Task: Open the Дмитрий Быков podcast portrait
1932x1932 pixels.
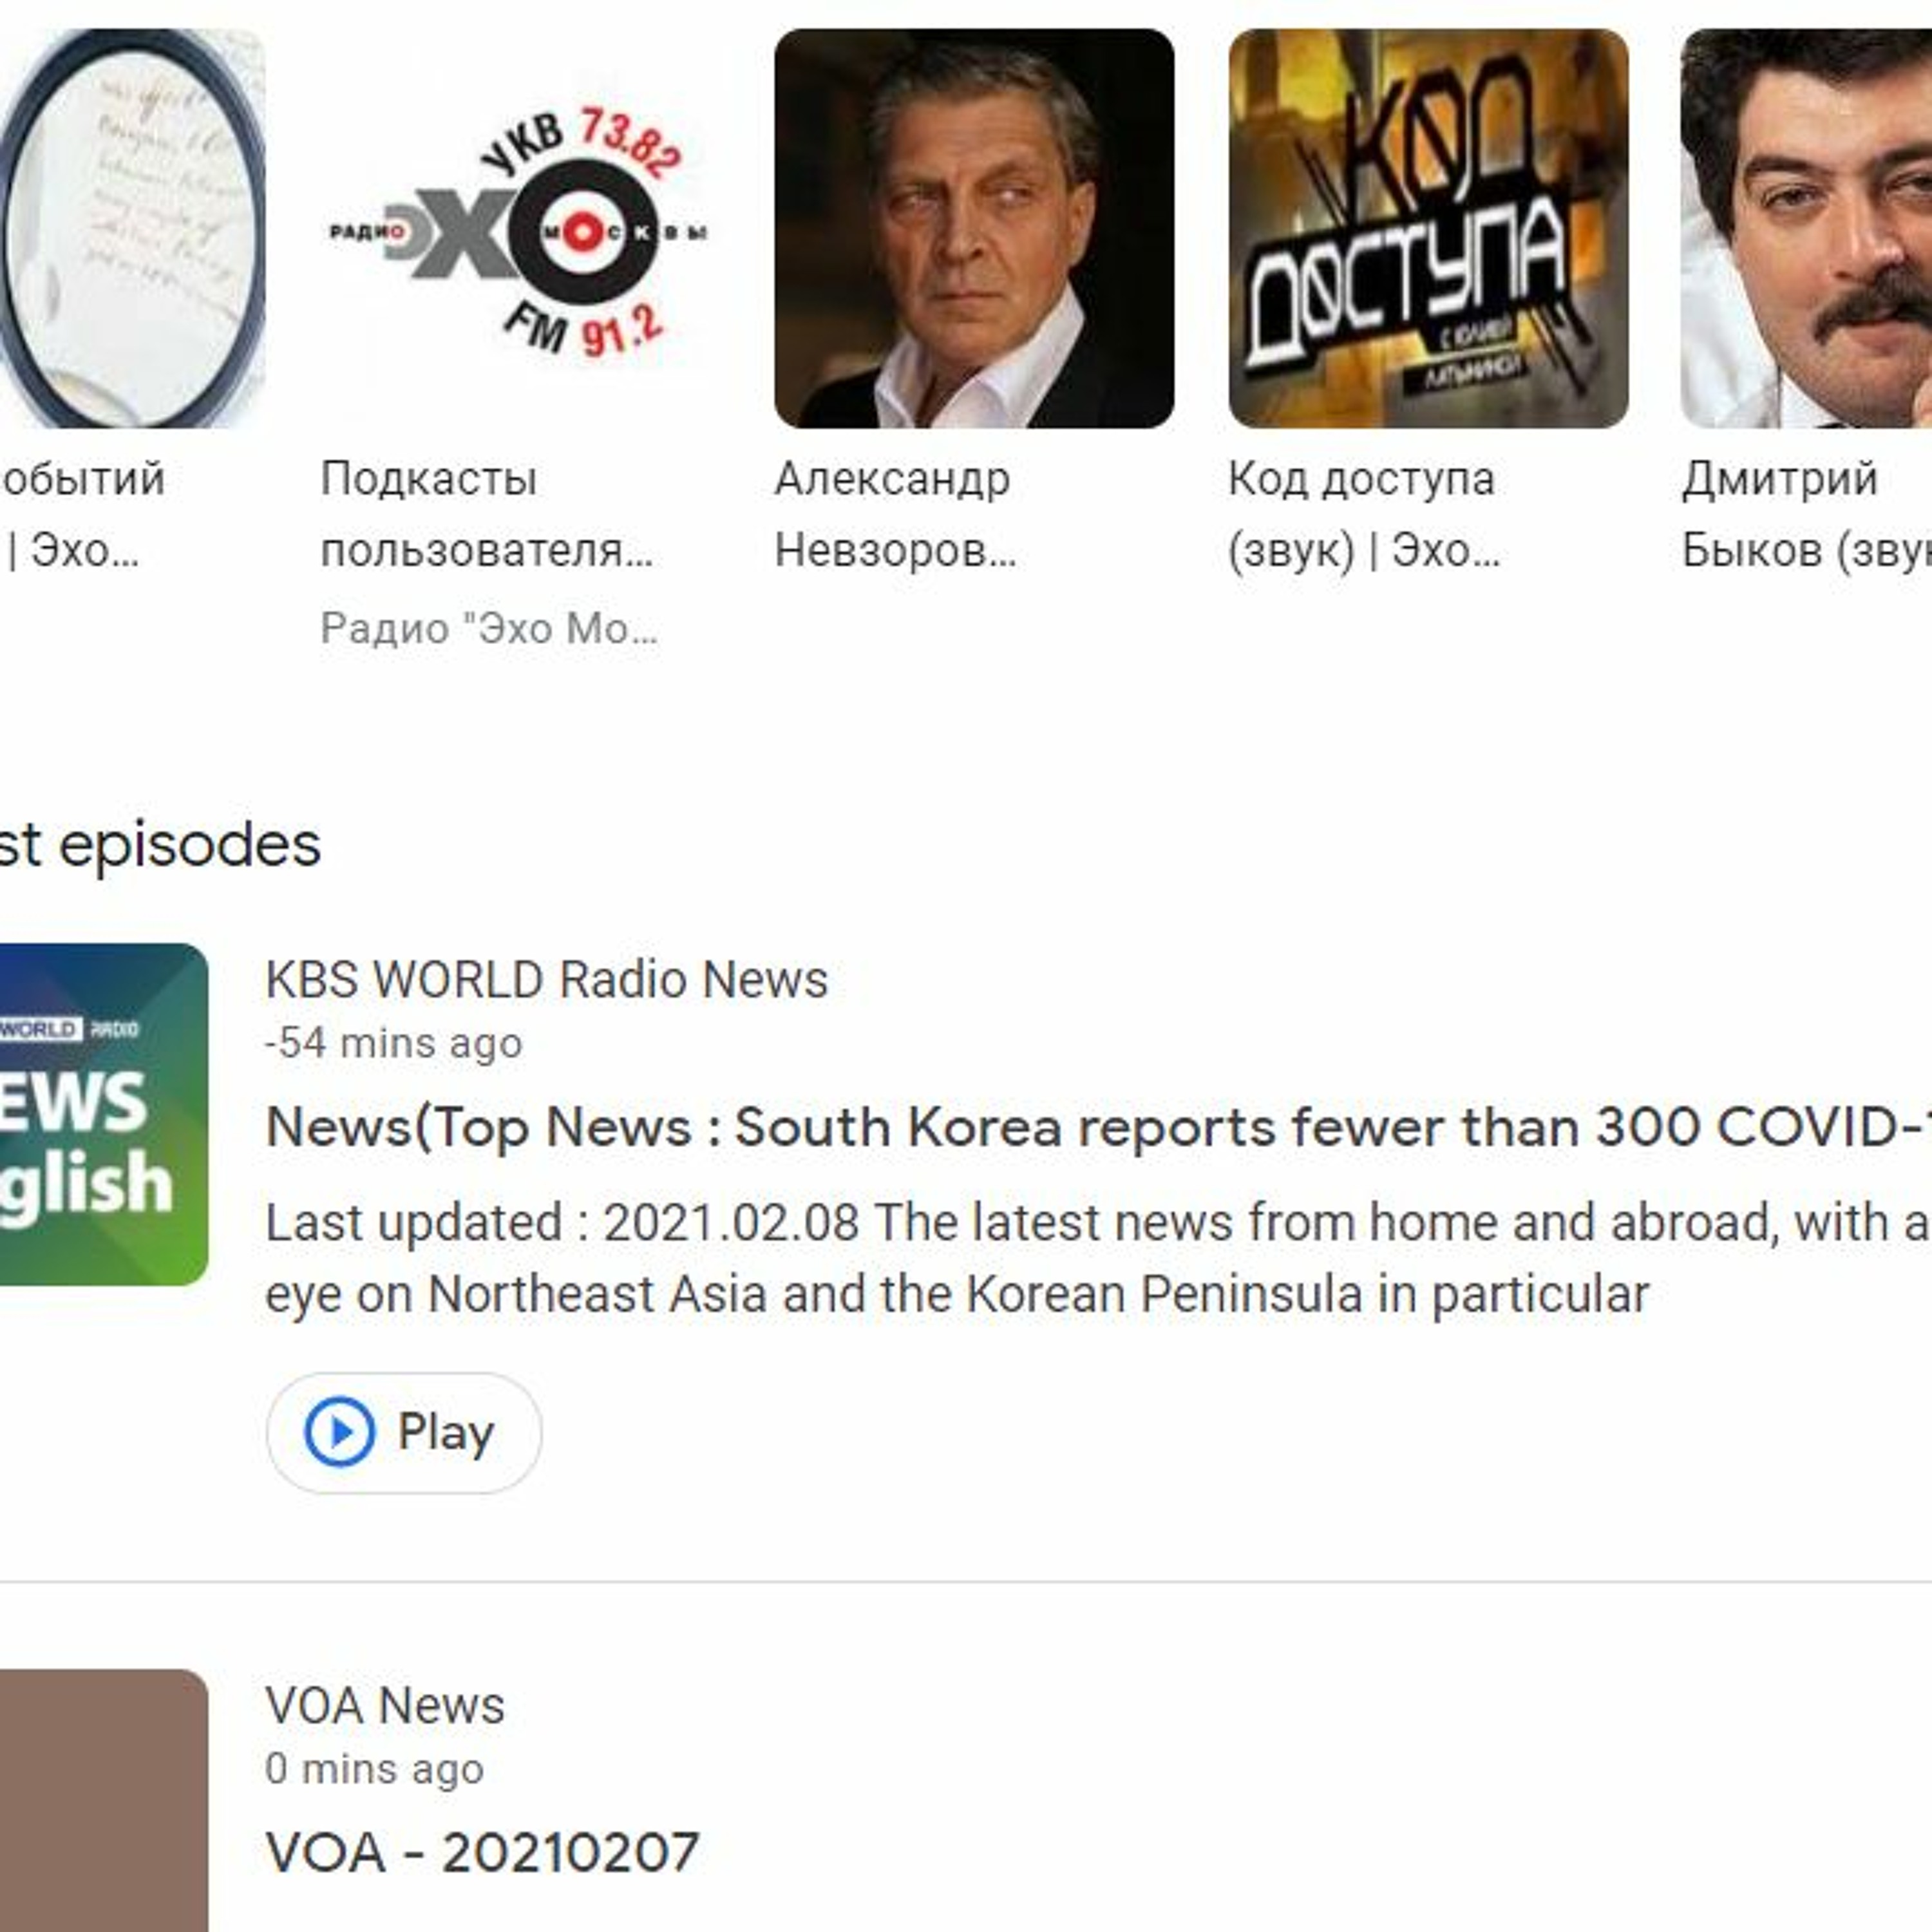Action: coord(1806,229)
